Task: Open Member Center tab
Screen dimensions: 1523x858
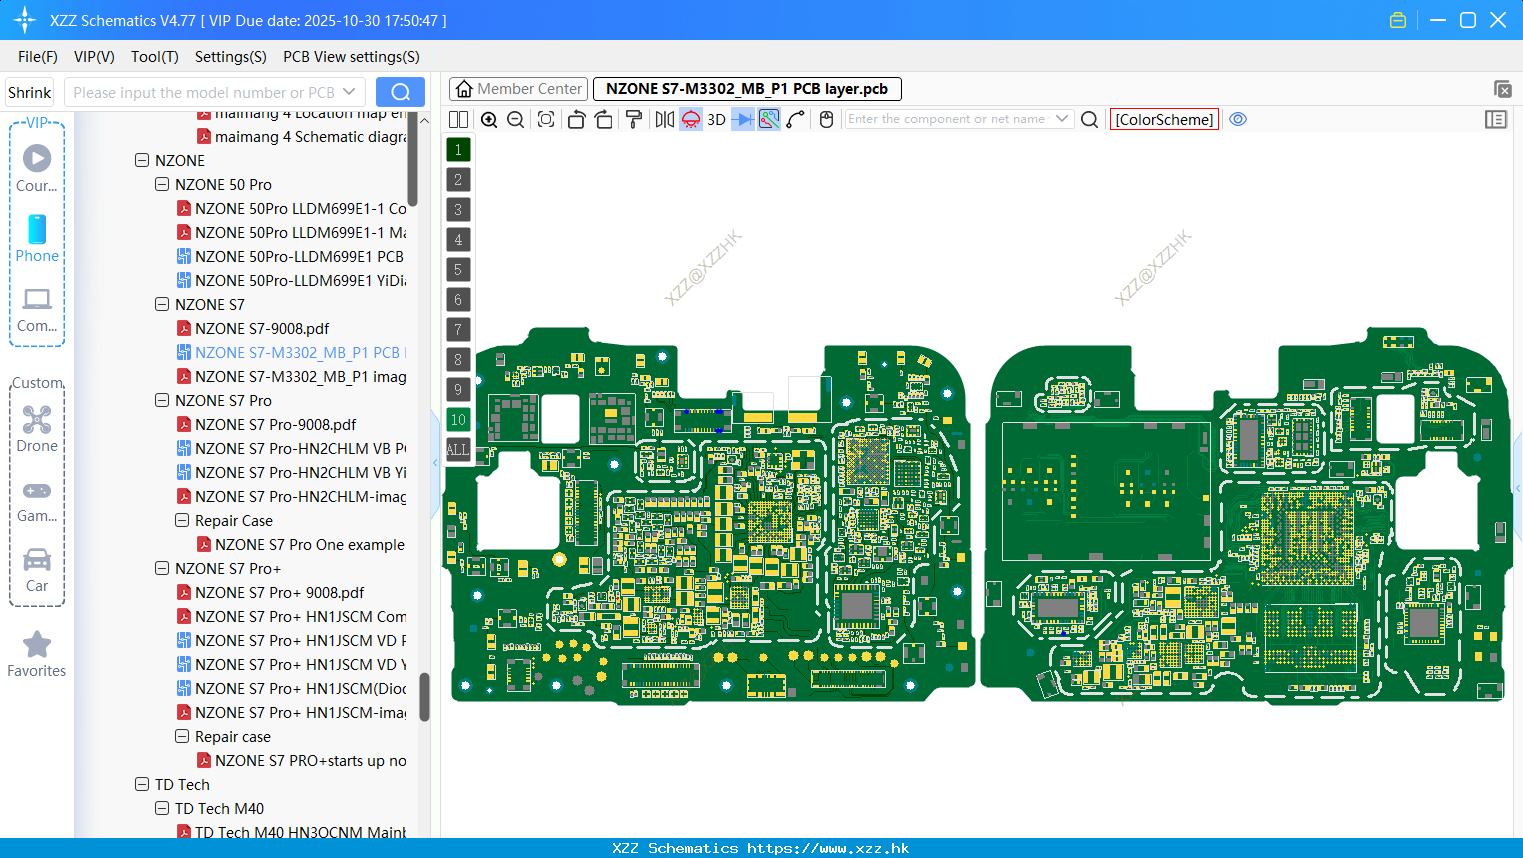Action: 518,89
